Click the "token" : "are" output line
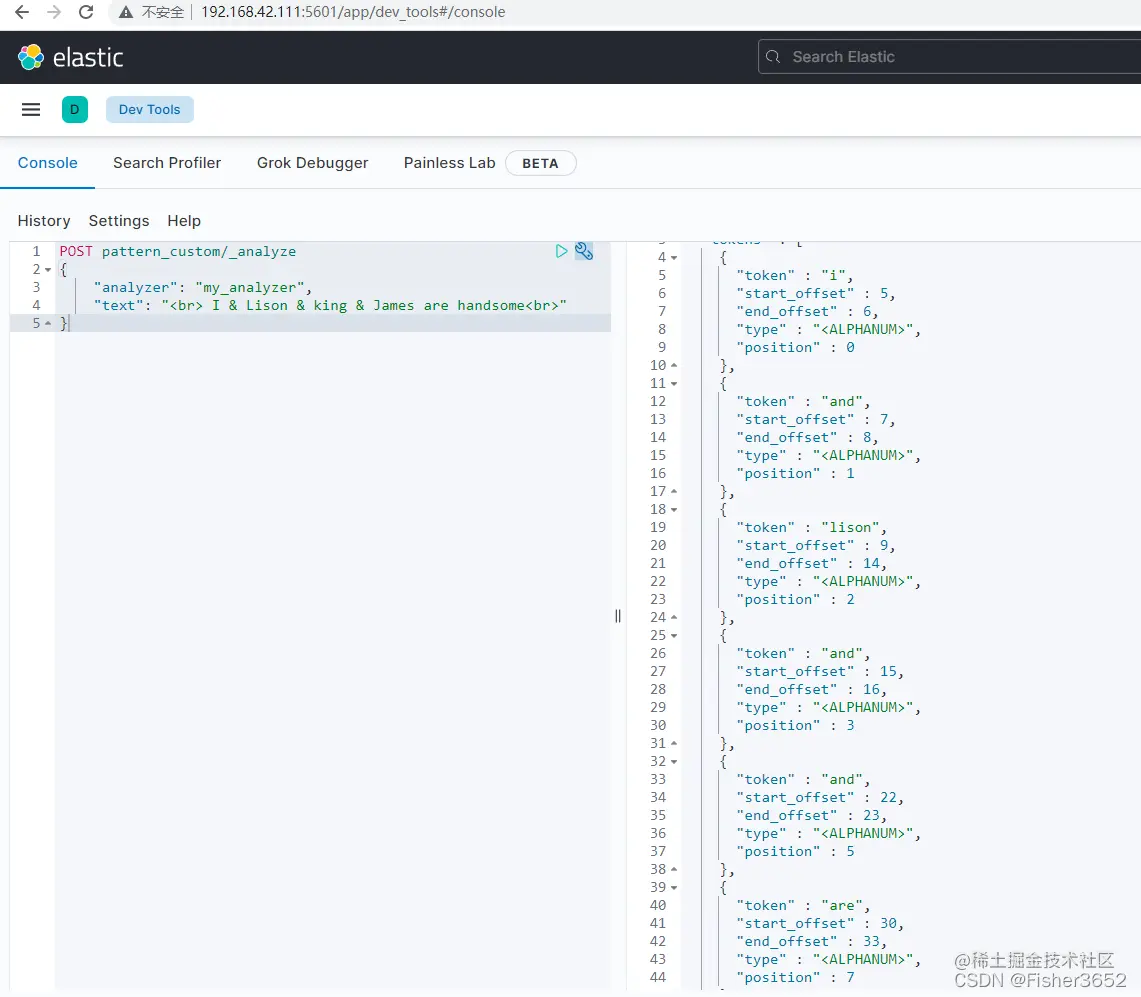 (x=803, y=905)
